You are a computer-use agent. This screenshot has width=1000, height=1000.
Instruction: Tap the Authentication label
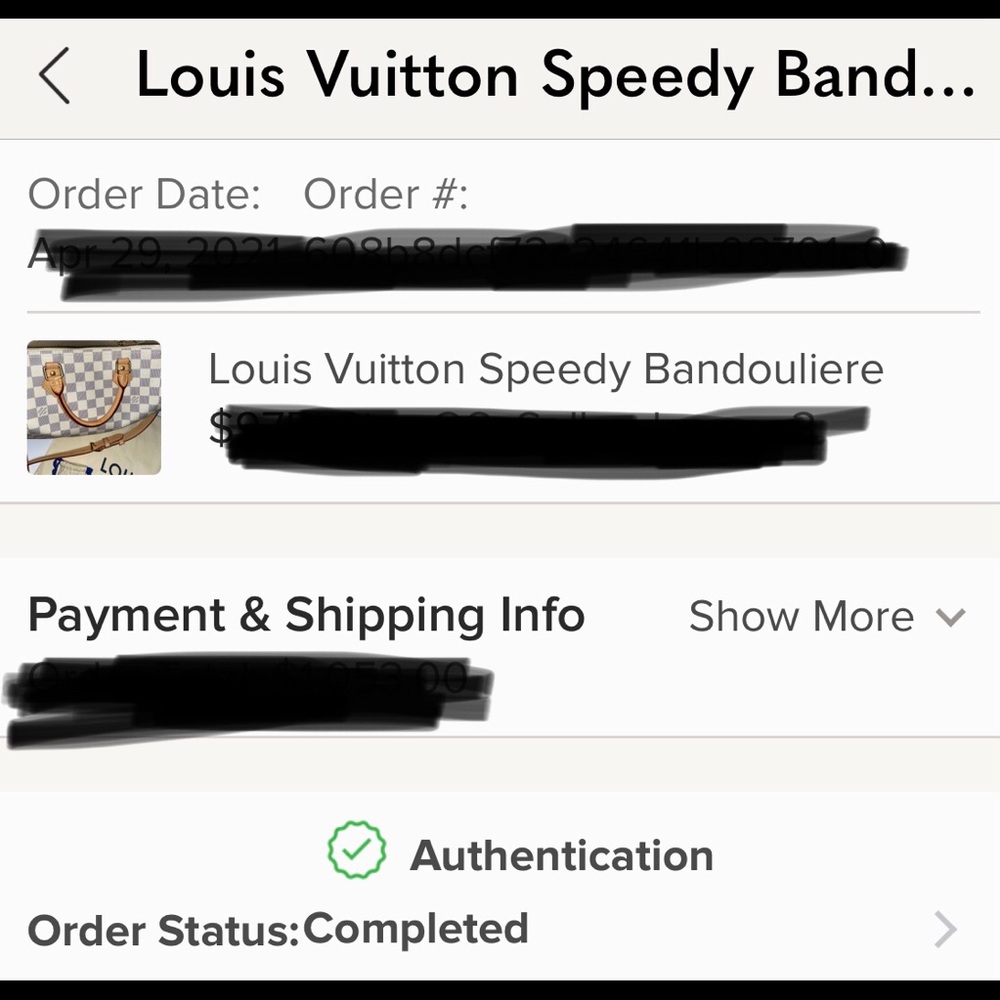click(562, 855)
